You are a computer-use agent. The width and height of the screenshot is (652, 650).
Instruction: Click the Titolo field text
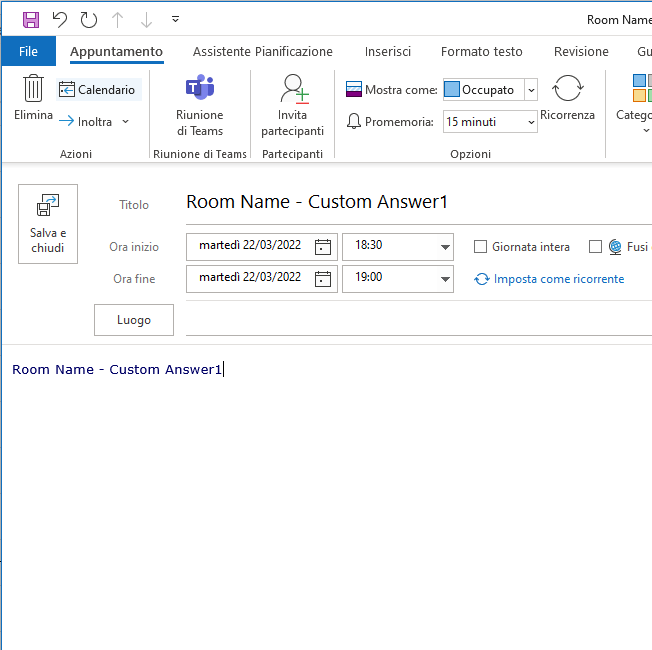pos(317,202)
